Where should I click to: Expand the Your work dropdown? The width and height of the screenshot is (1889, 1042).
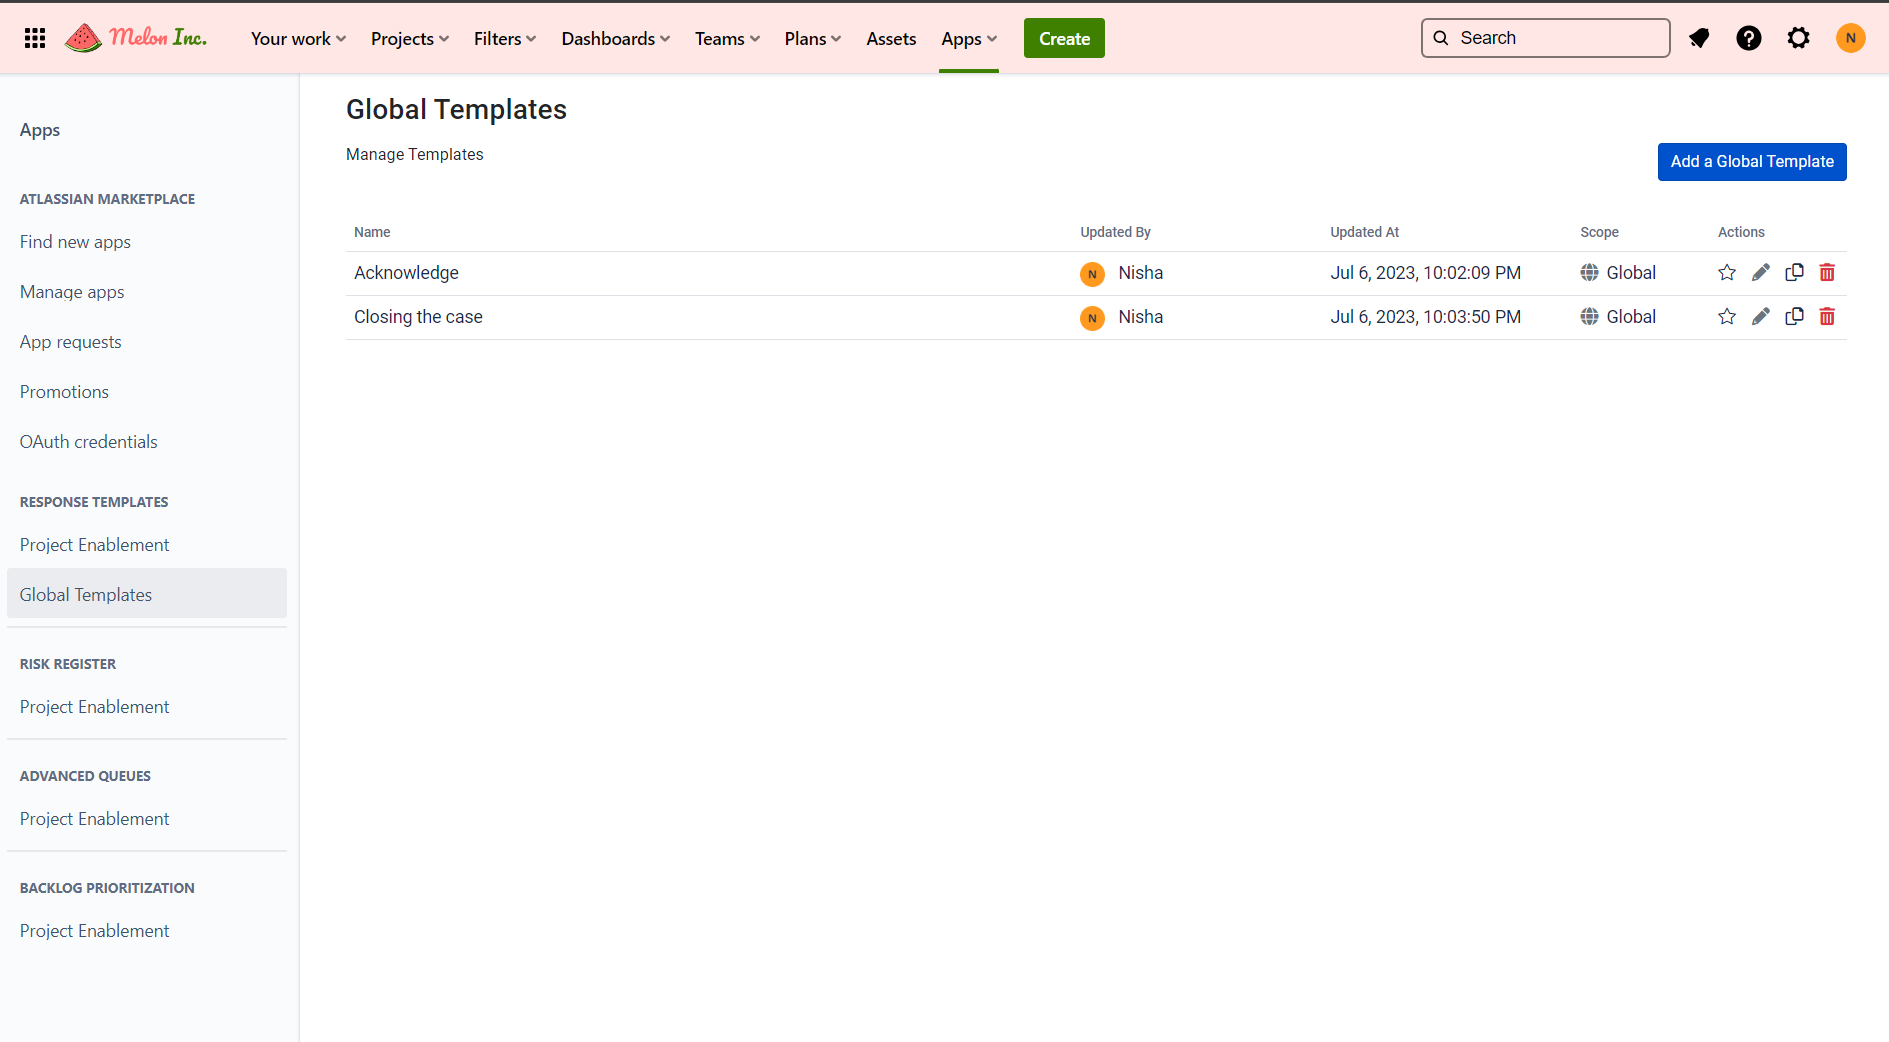[298, 39]
